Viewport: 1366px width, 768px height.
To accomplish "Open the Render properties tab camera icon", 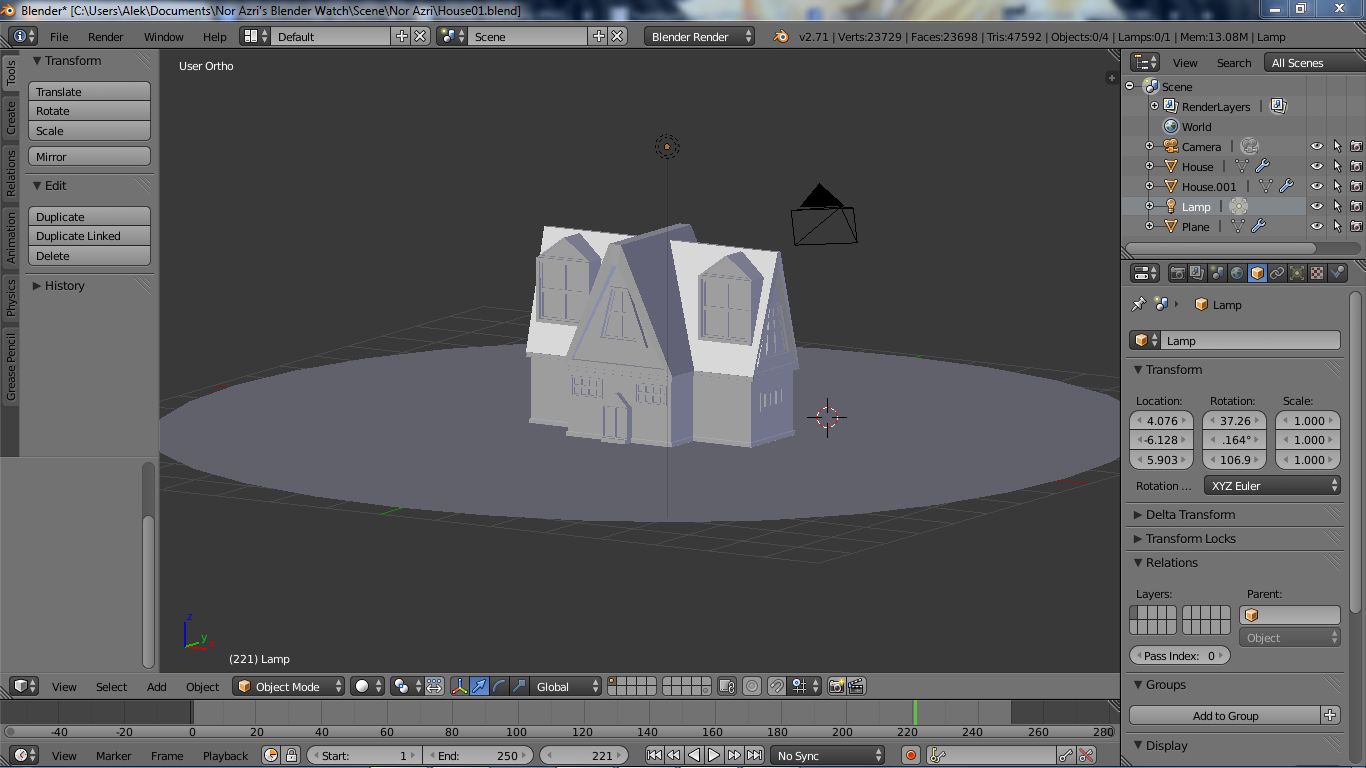I will click(x=1178, y=273).
